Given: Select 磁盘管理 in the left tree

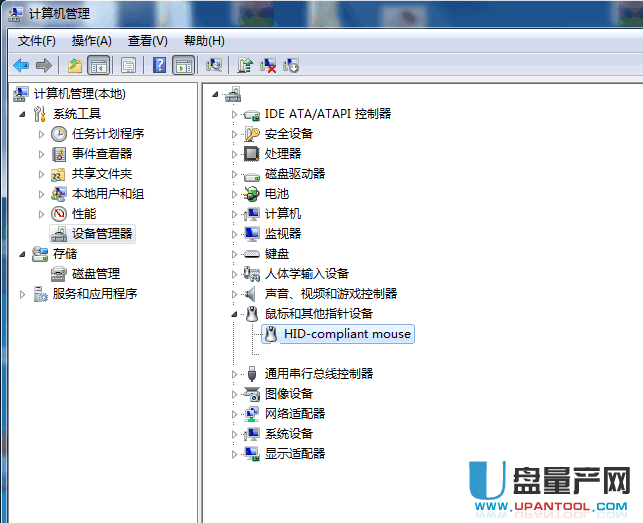Looking at the screenshot, I should (95, 274).
